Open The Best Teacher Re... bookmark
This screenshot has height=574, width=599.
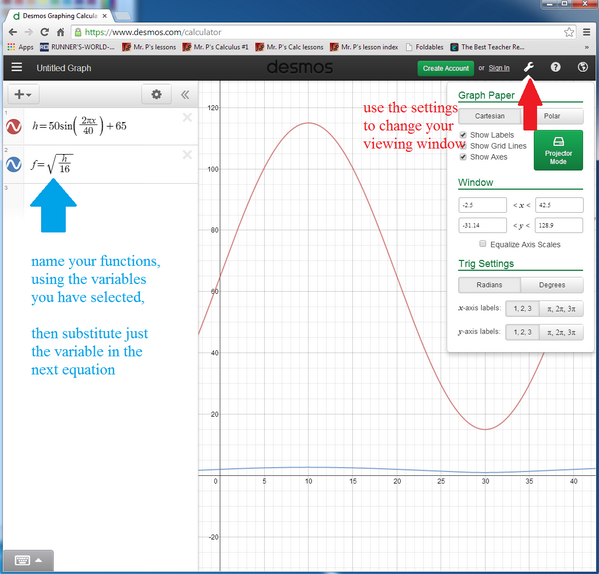pyautogui.click(x=487, y=47)
